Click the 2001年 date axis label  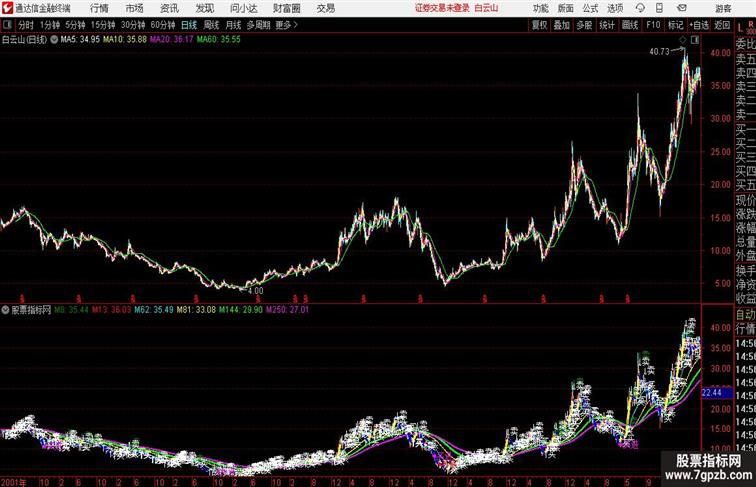tap(13, 482)
